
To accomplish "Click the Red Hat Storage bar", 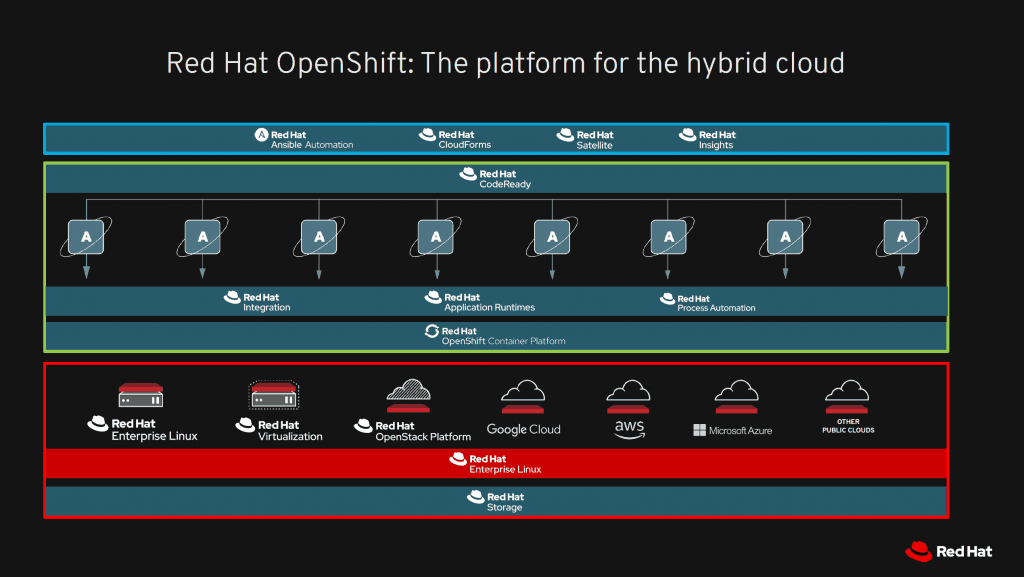I will [x=495, y=502].
